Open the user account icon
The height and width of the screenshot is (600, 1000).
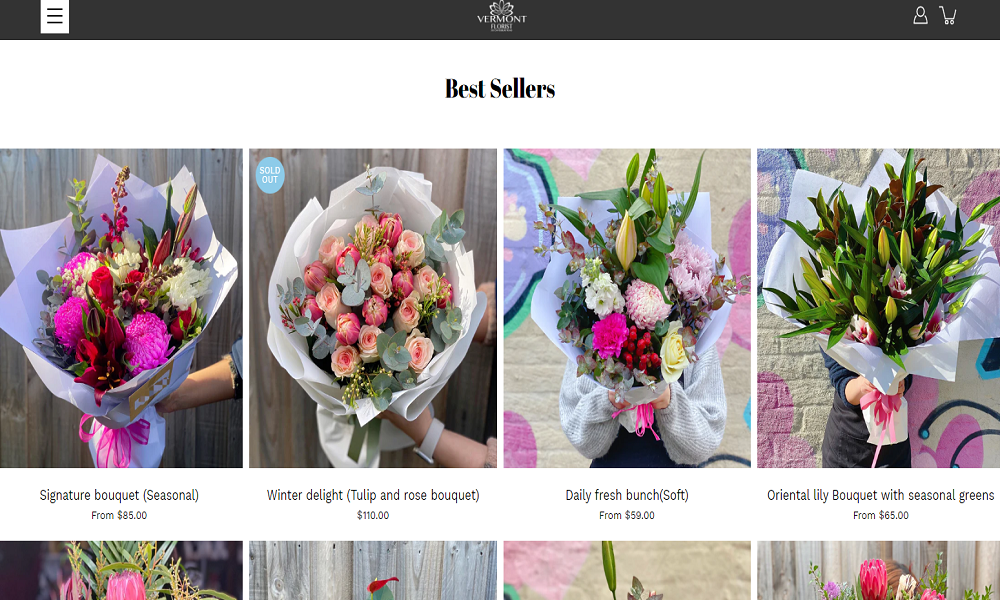(920, 15)
